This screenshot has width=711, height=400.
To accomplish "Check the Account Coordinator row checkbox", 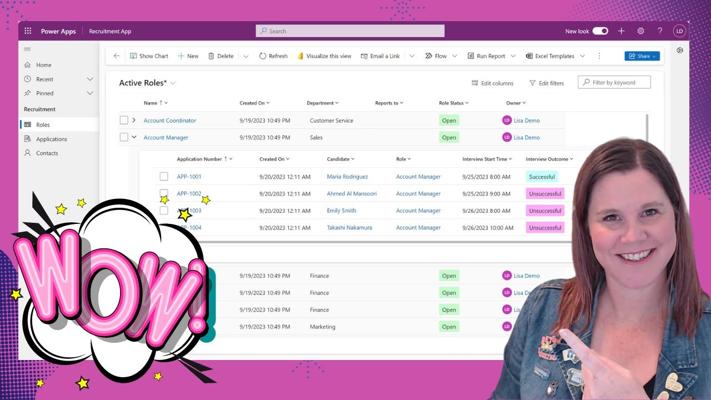I will (124, 120).
